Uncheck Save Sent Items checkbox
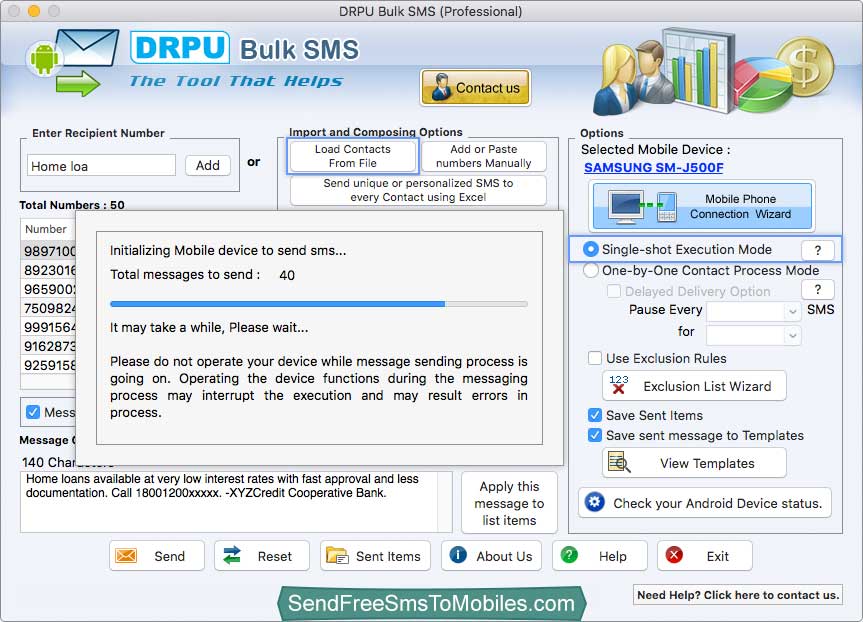This screenshot has width=863, height=622. 595,415
